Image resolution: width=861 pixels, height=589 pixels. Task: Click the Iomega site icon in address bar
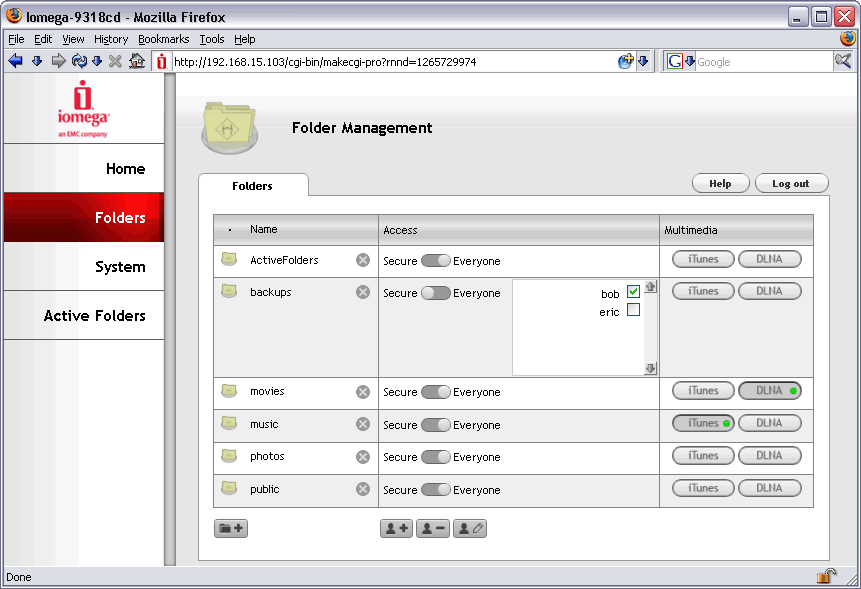point(161,61)
